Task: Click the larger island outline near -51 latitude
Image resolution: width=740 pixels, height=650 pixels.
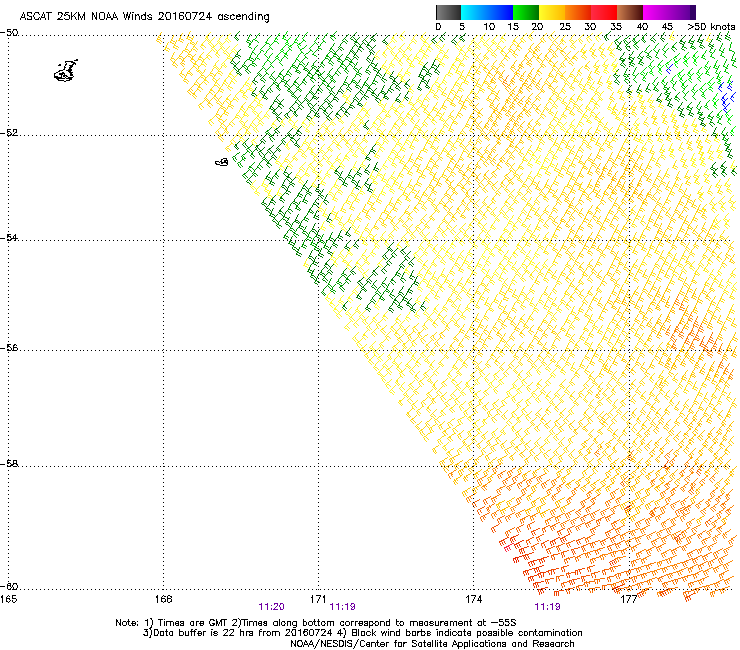Action: 66,71
